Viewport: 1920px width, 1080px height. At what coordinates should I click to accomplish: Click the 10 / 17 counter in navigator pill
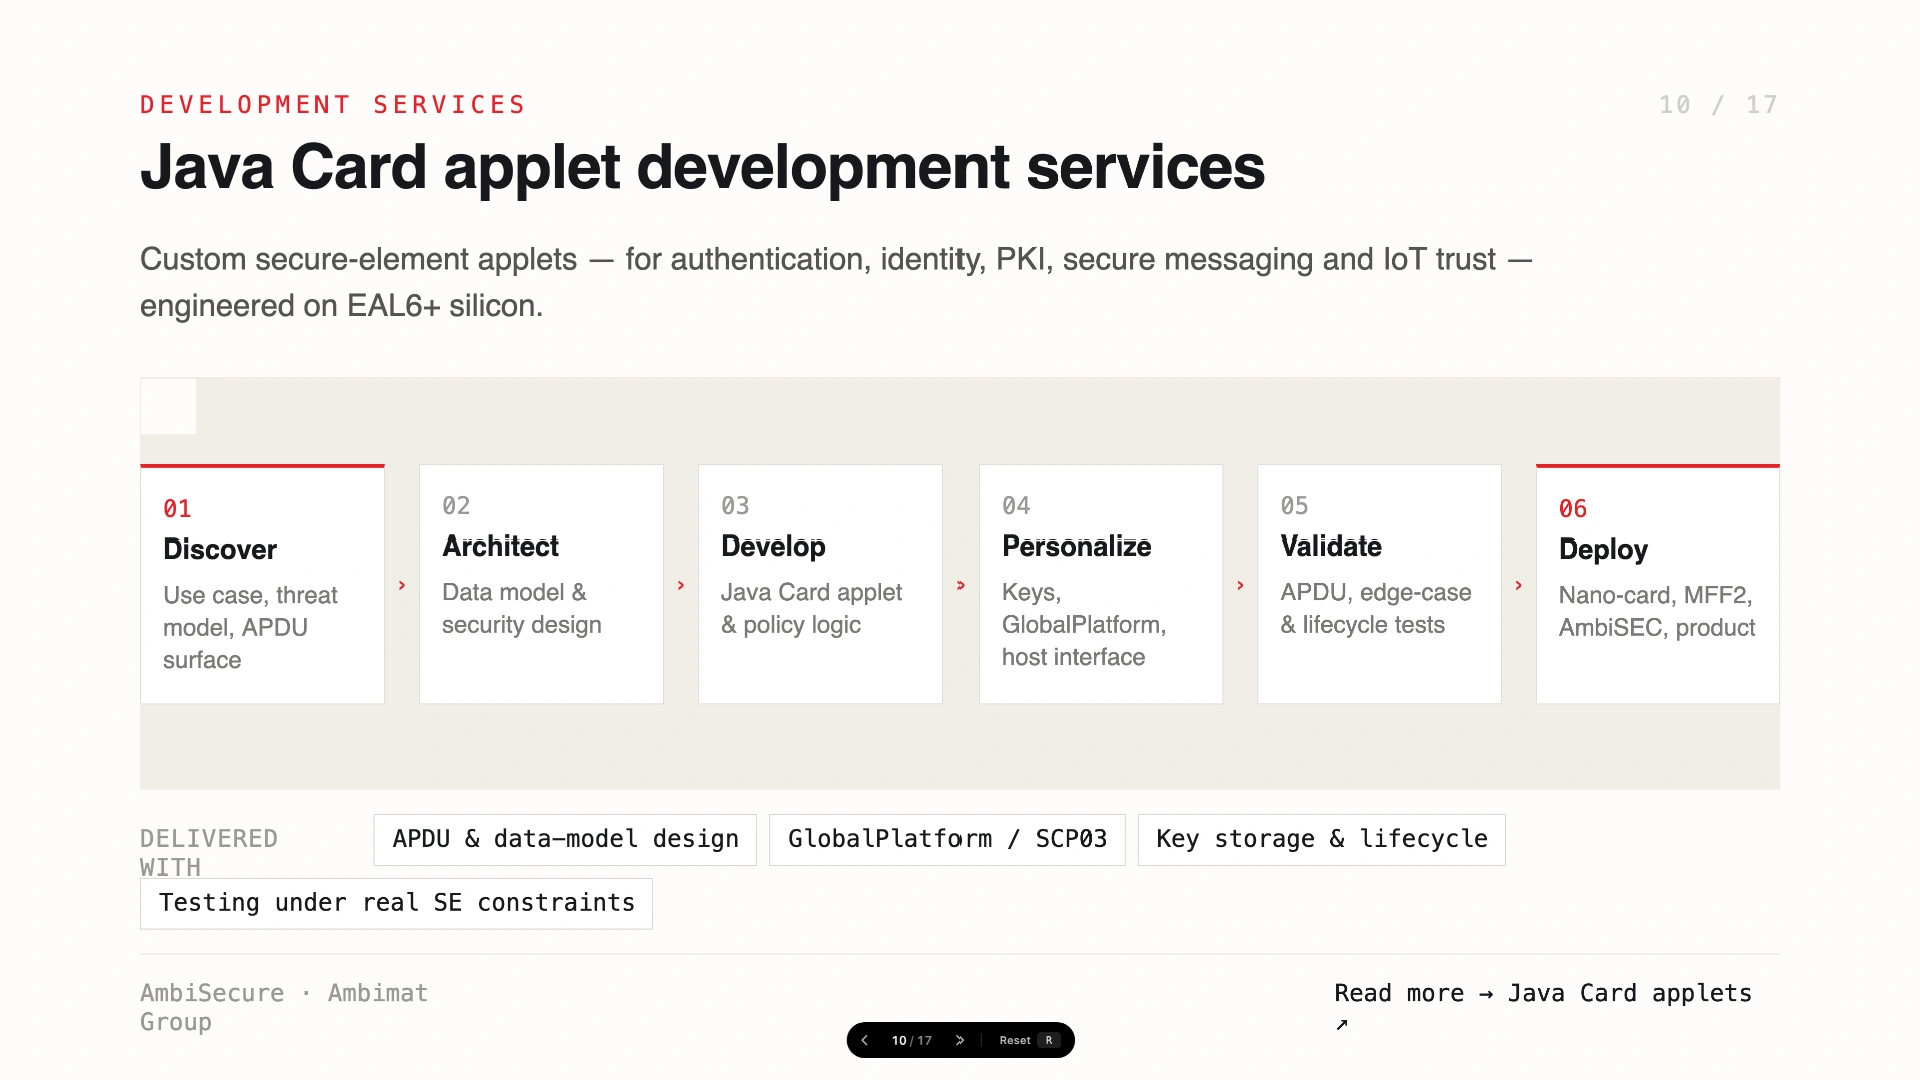[911, 1040]
